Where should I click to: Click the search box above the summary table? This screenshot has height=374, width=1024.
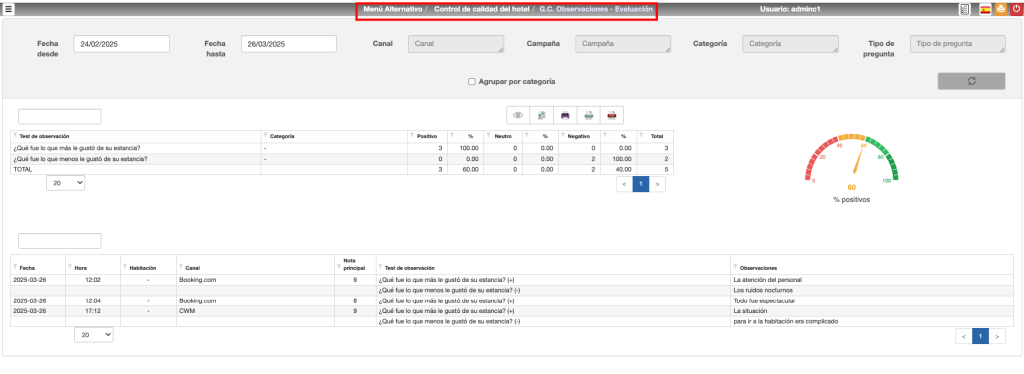[59, 116]
